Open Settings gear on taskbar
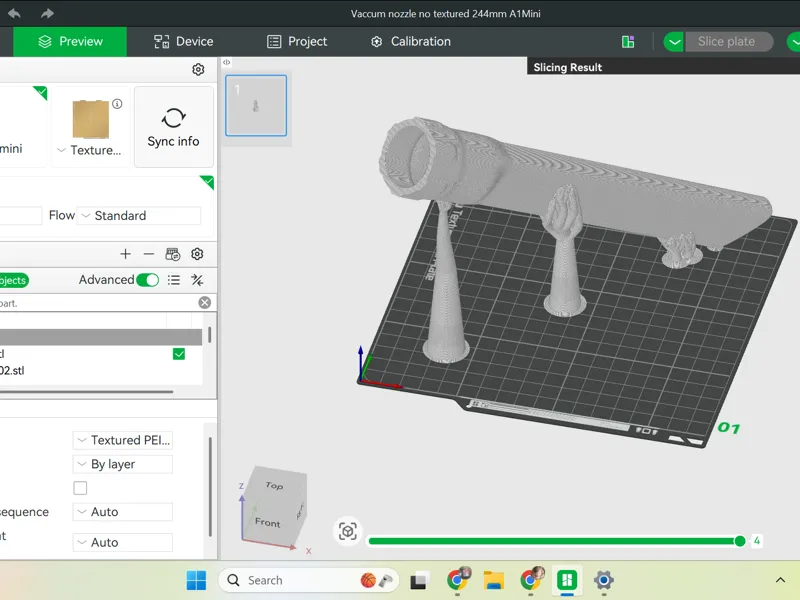The height and width of the screenshot is (600, 800). pos(604,580)
